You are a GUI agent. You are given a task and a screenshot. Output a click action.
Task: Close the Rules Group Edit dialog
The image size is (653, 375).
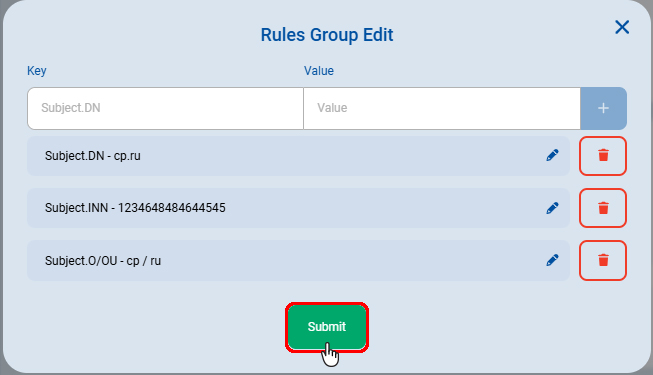(x=622, y=28)
